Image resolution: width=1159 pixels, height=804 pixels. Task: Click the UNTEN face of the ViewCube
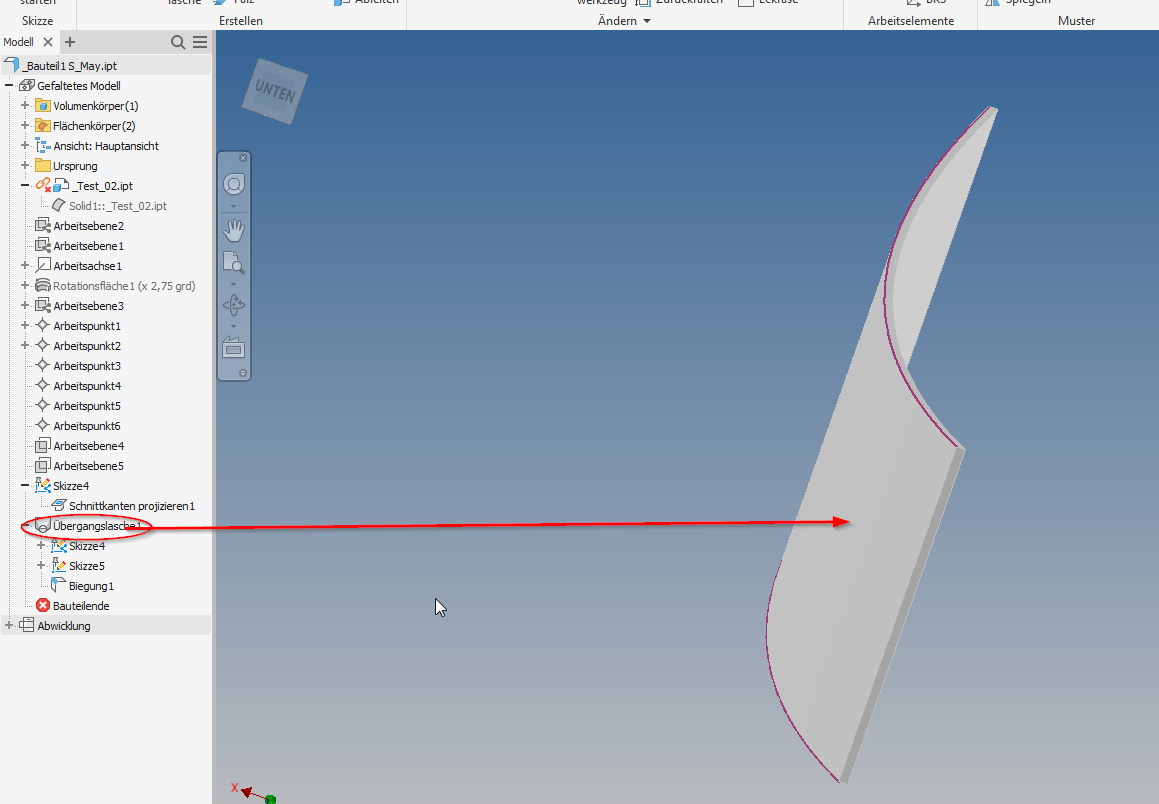point(273,91)
